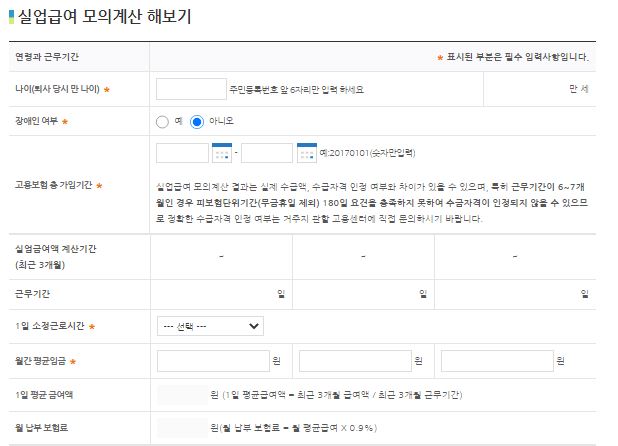The width and height of the screenshot is (618, 446).
Task: Click the '1일 평균 급여액' label
Action: [x=44, y=395]
